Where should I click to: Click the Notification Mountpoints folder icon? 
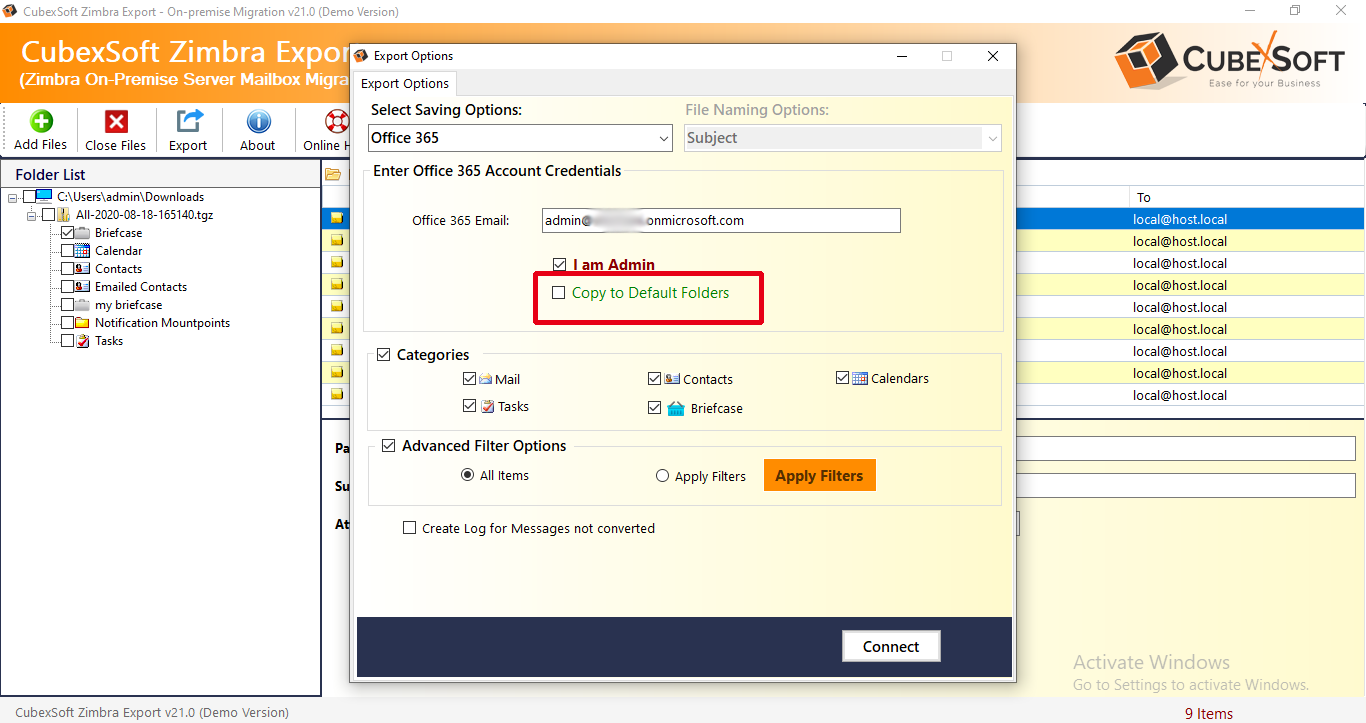click(82, 323)
